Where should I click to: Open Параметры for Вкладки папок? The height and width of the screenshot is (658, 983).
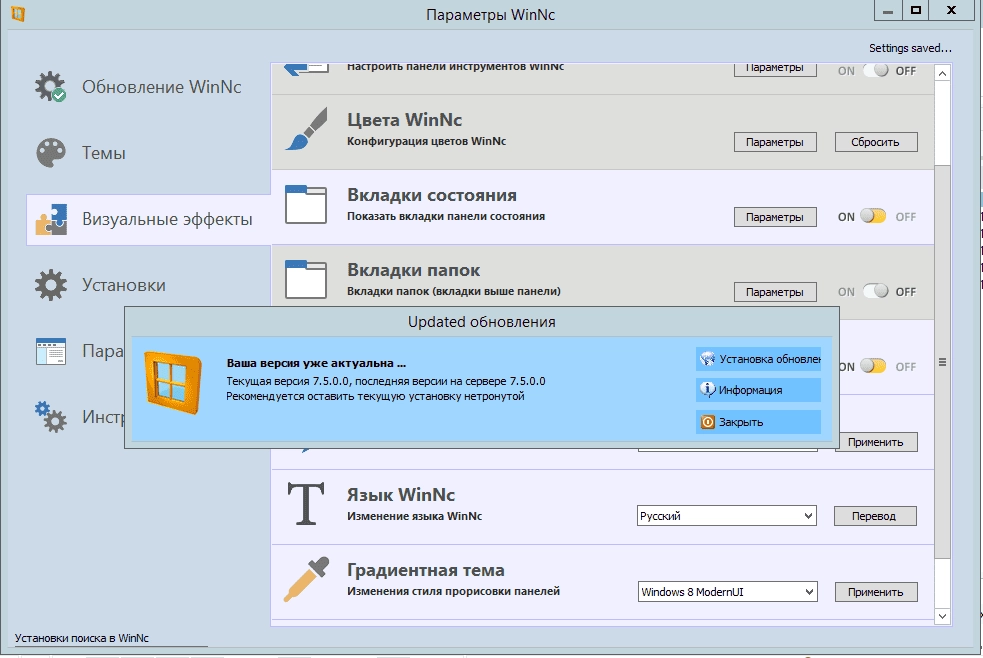click(775, 291)
